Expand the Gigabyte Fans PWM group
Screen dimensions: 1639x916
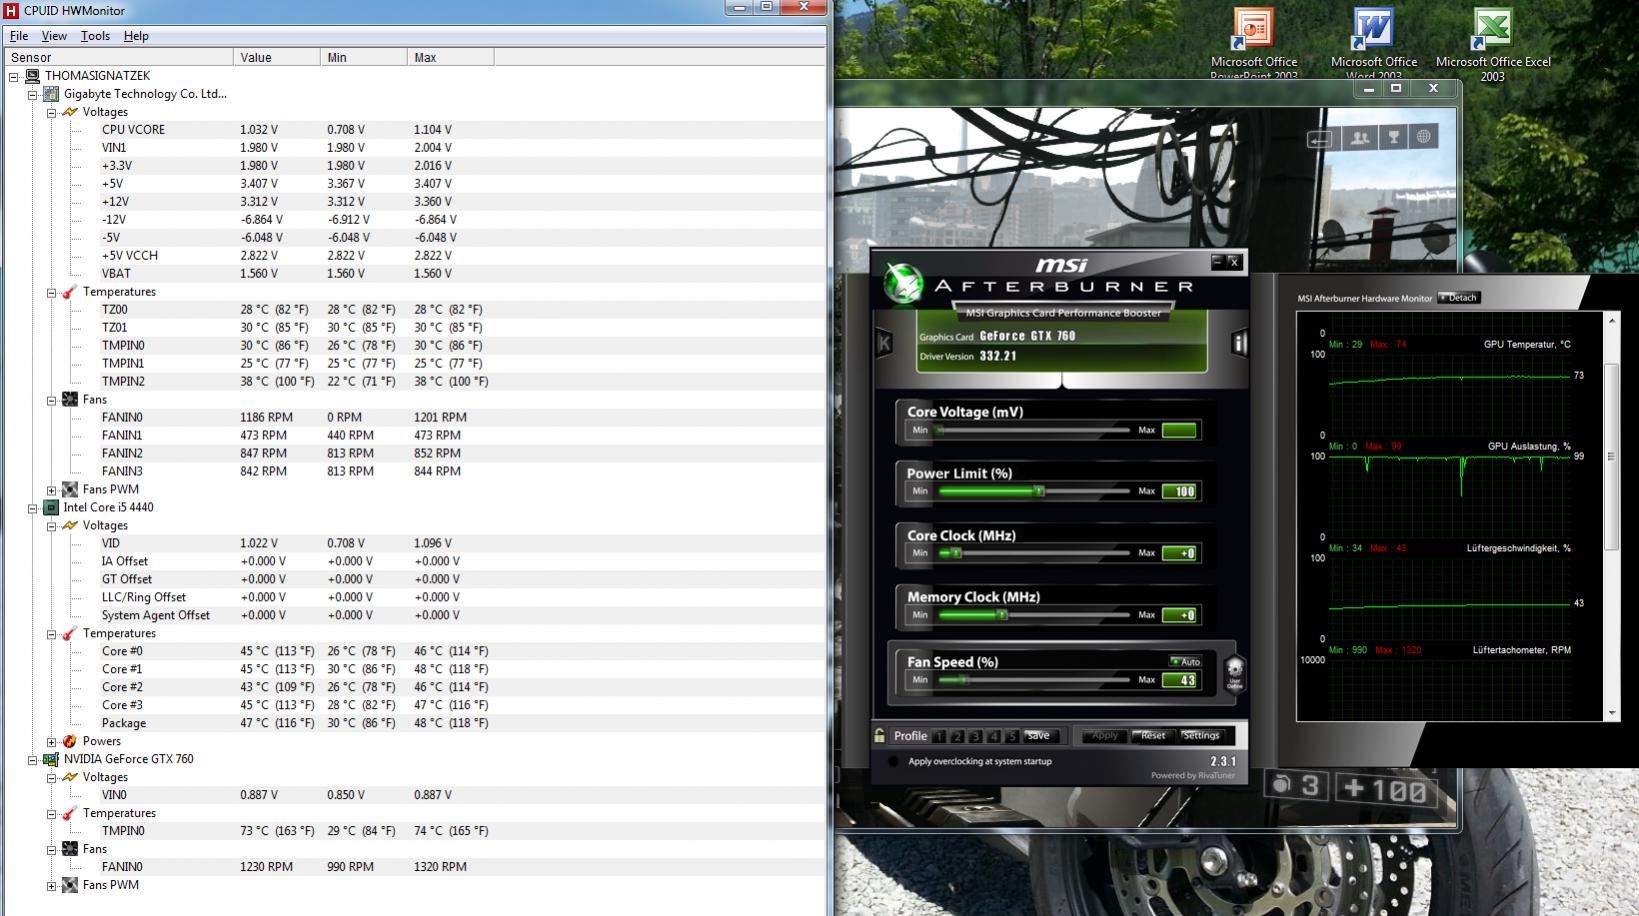[x=52, y=490]
